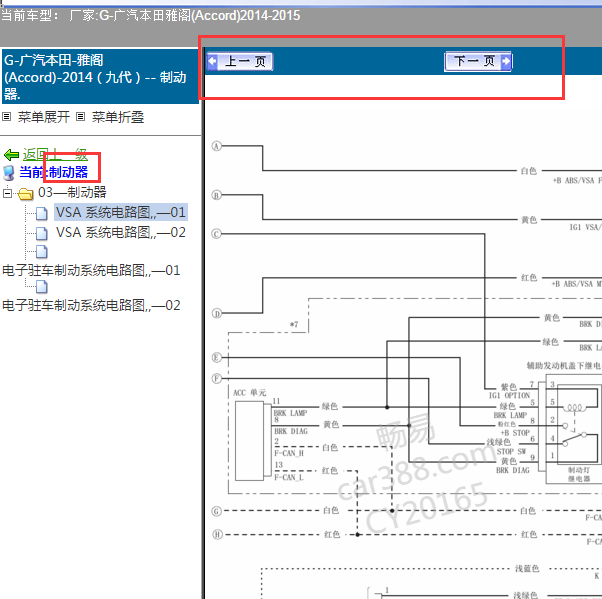This screenshot has width=602, height=599.
Task: Open 电子驻车制动系统电路图,,—01 entry
Action: point(91,270)
